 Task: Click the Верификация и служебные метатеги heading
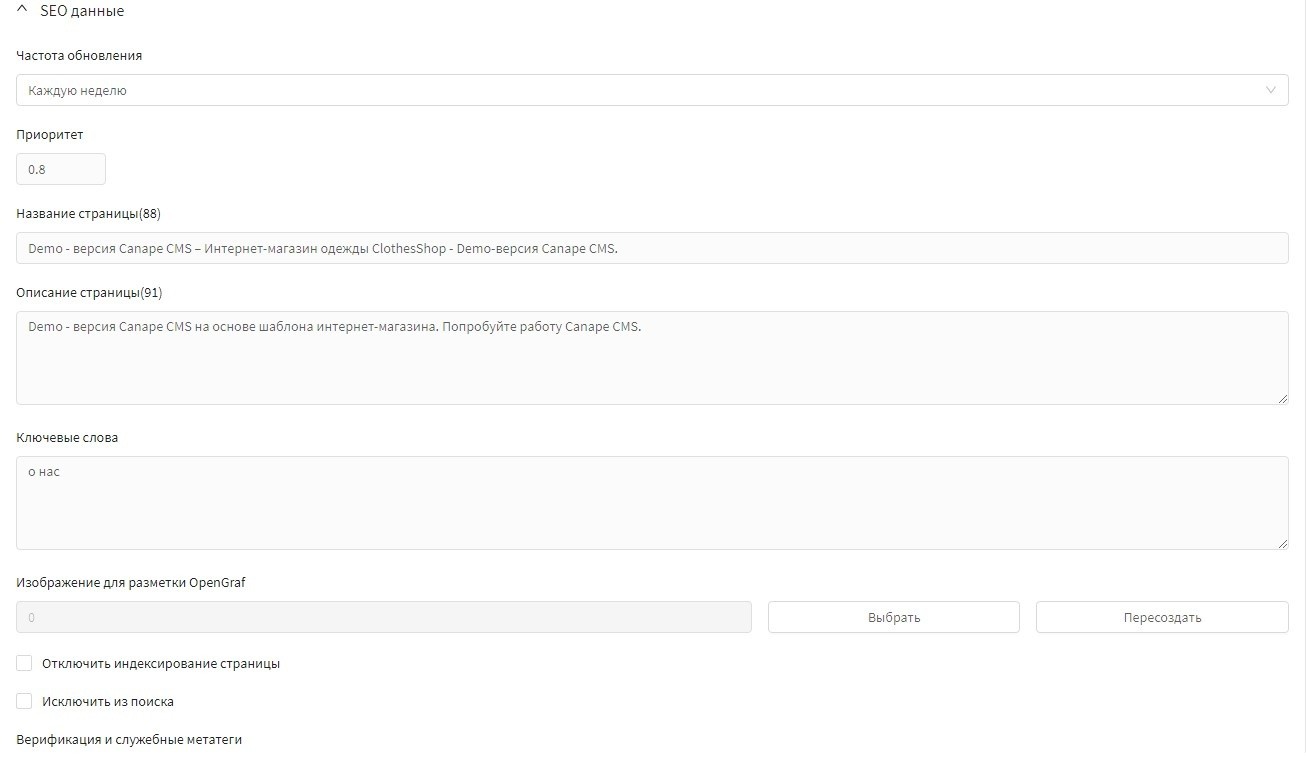129,740
